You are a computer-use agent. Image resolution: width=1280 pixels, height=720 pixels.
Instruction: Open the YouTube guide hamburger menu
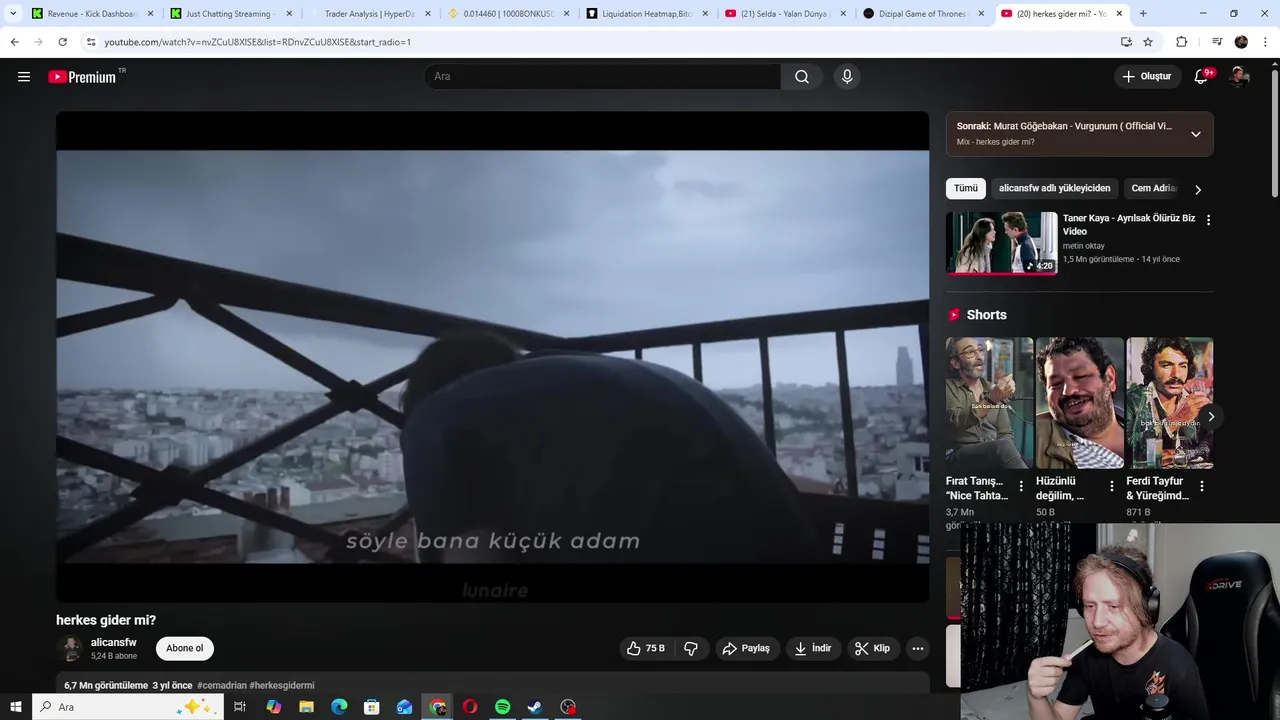(x=24, y=77)
